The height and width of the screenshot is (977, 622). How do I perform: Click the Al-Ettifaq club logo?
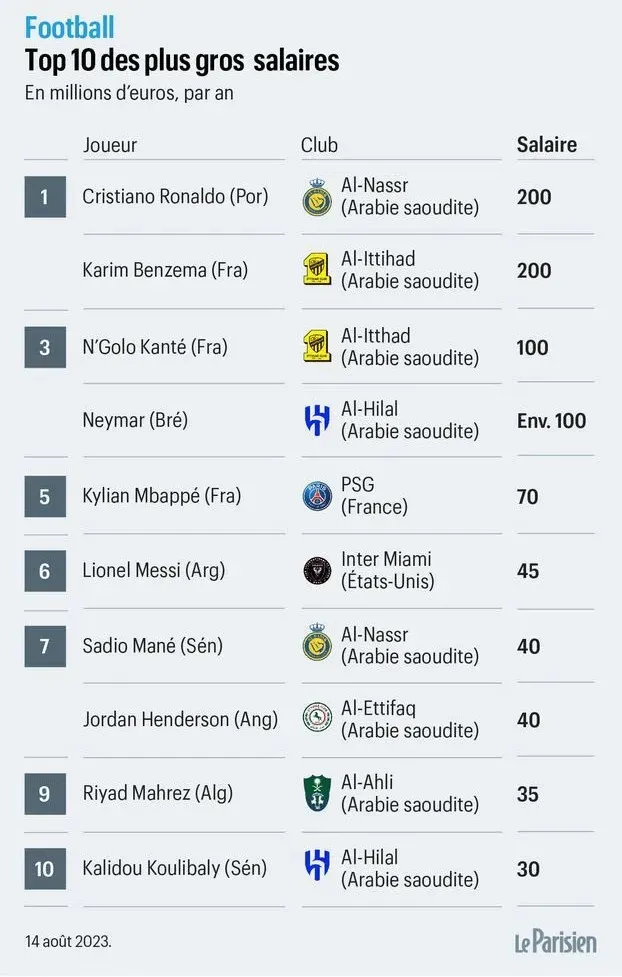point(317,719)
